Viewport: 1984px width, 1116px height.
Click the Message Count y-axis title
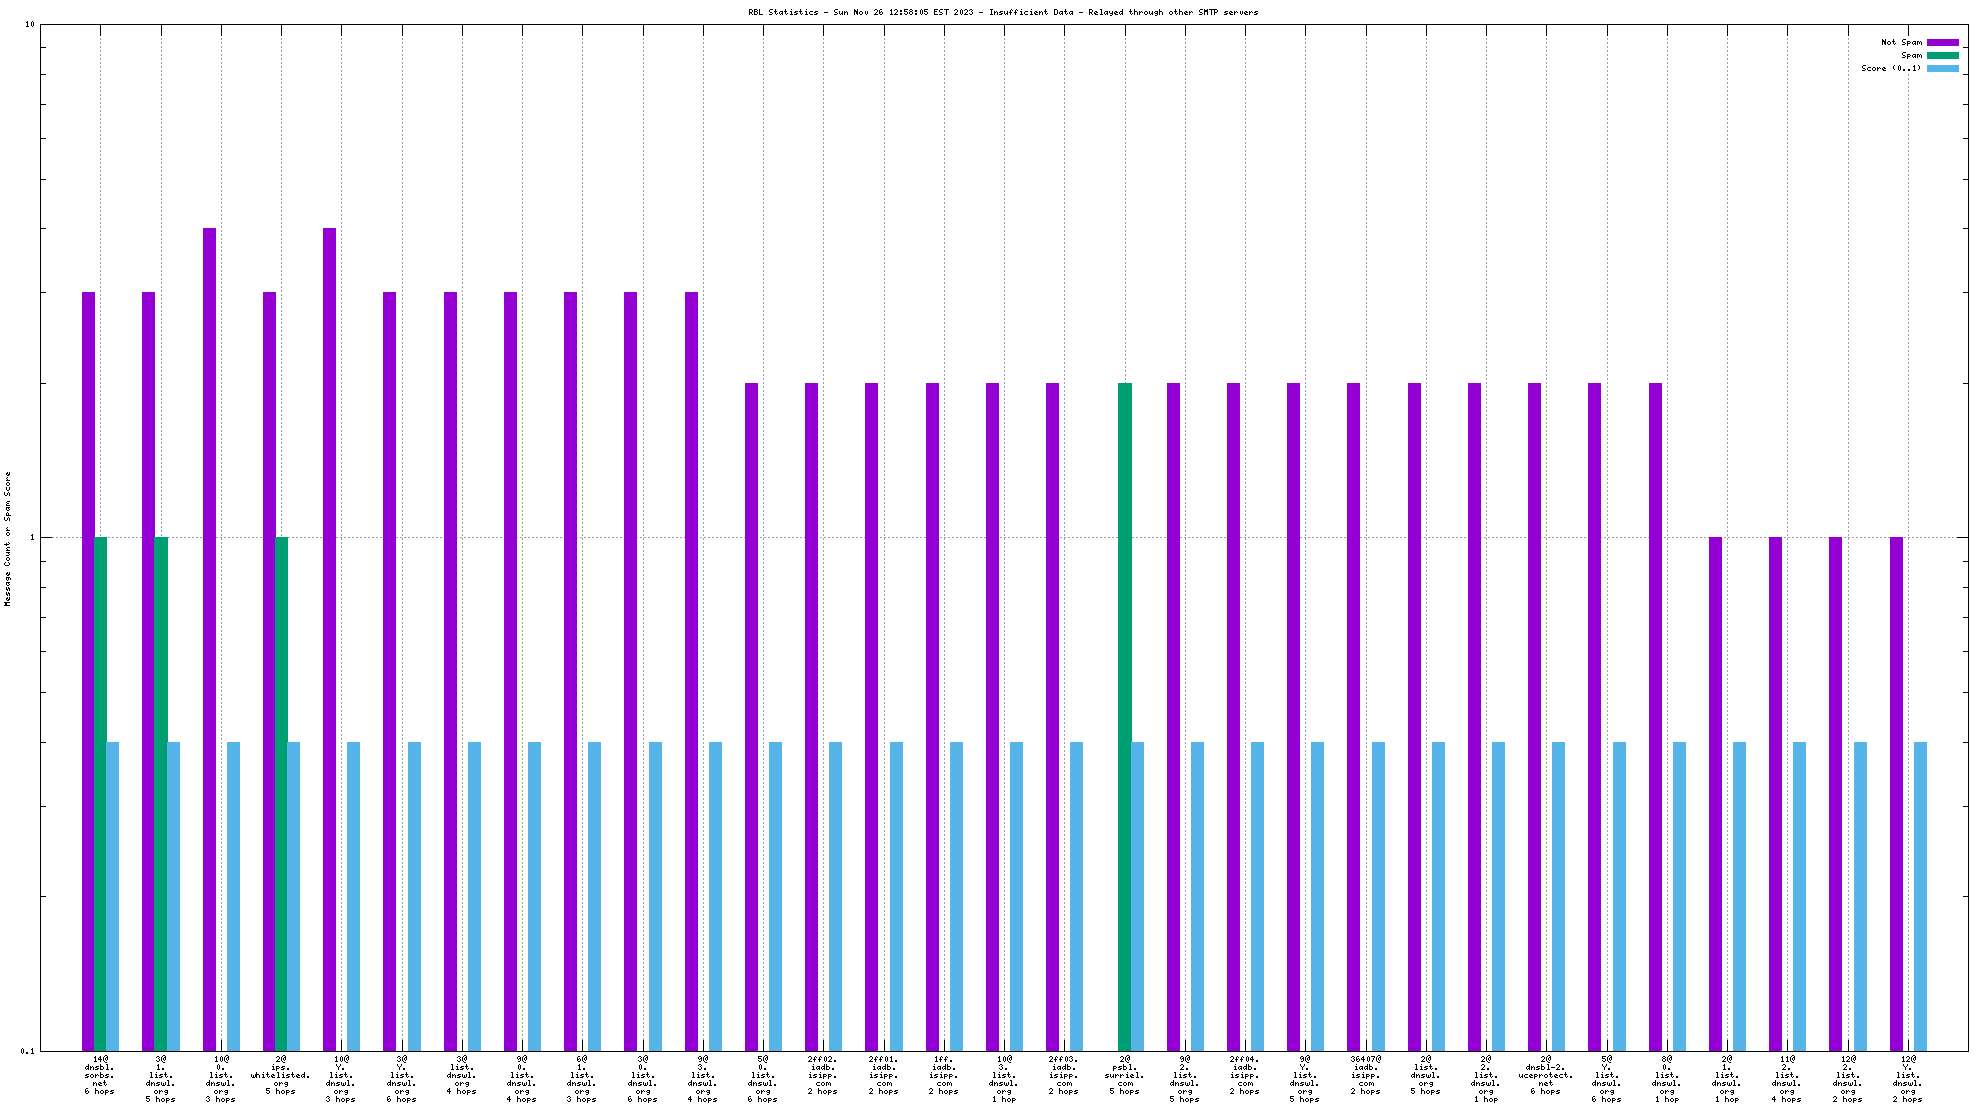pos(8,538)
